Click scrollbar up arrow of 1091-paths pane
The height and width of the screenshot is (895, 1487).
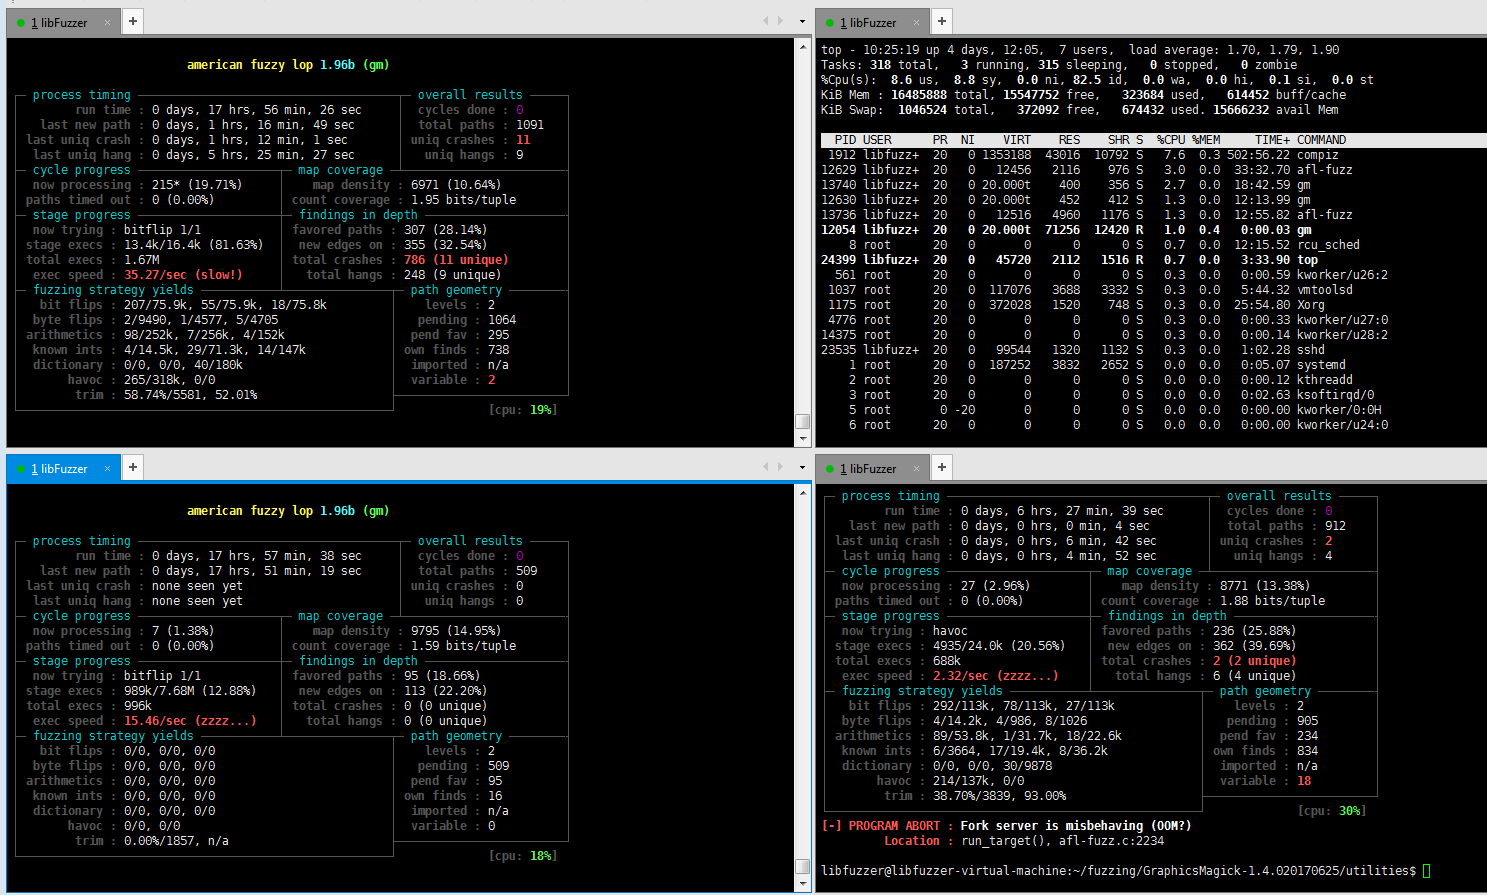point(803,46)
